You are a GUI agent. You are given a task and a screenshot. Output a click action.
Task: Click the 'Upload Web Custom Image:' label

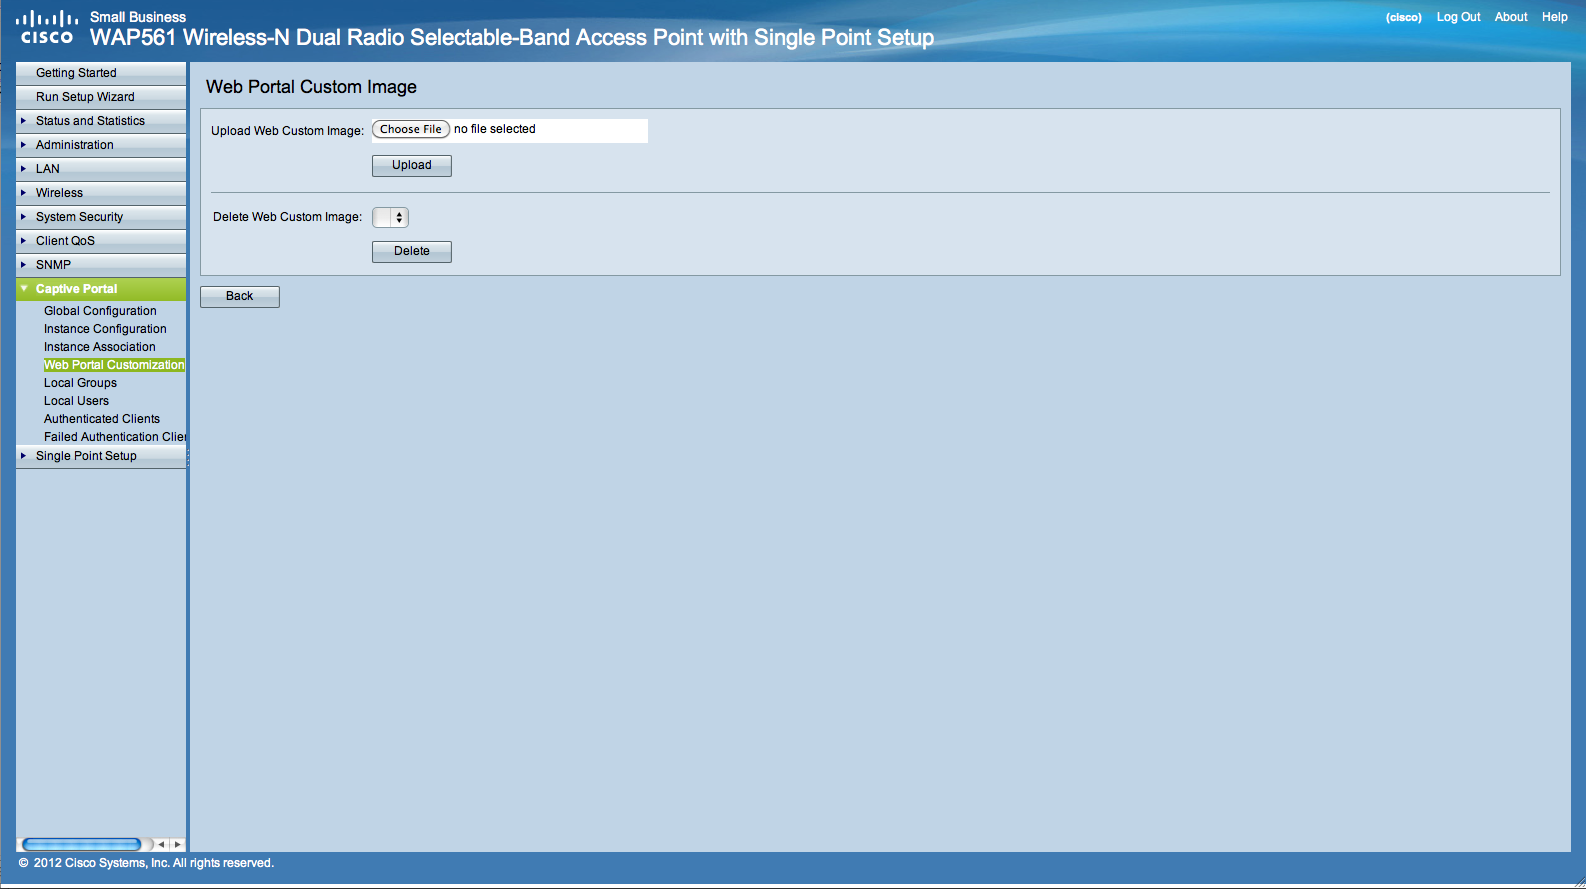coord(288,131)
